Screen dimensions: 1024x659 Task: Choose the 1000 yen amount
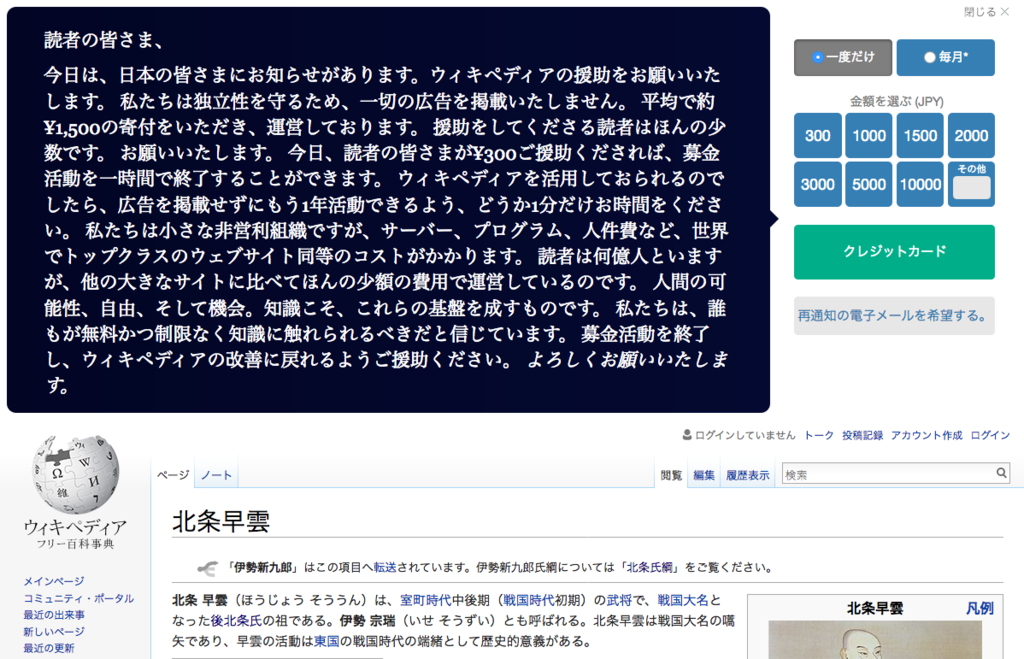[869, 135]
